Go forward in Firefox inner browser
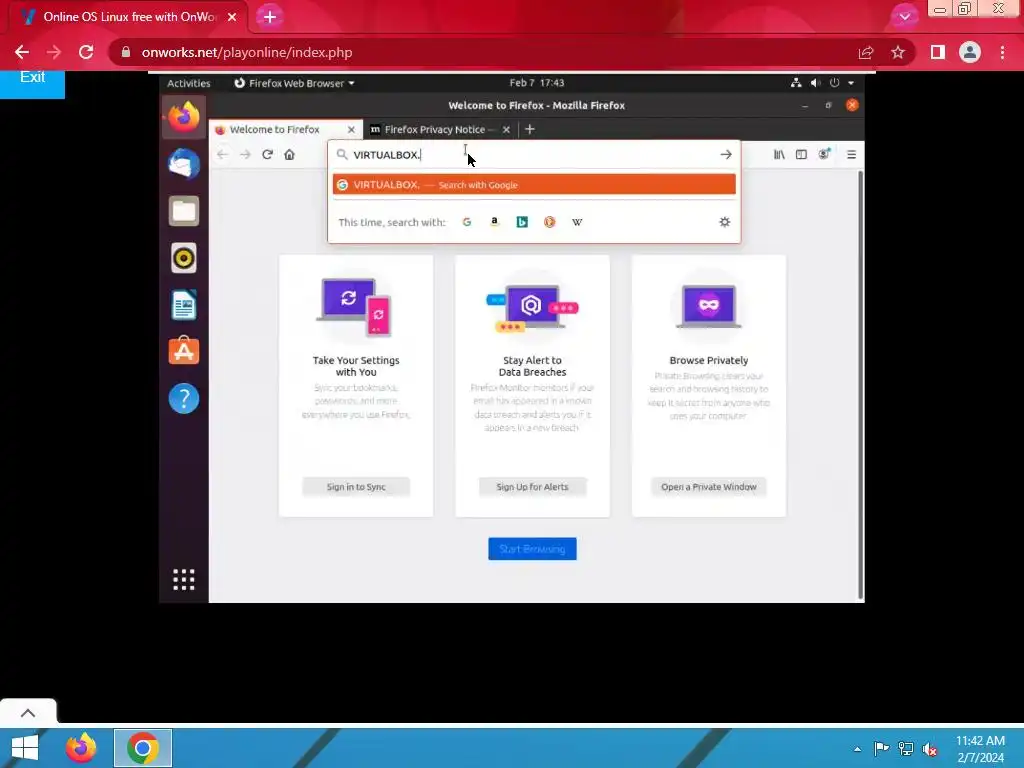1024x768 pixels. click(245, 155)
